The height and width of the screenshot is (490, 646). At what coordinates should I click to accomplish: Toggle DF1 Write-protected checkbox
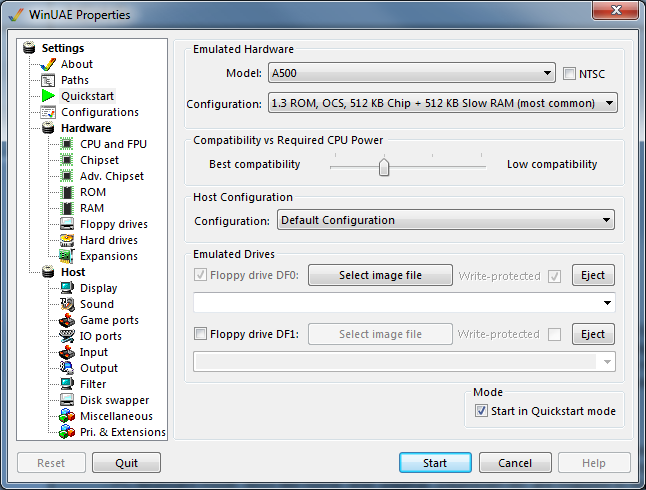pos(555,334)
